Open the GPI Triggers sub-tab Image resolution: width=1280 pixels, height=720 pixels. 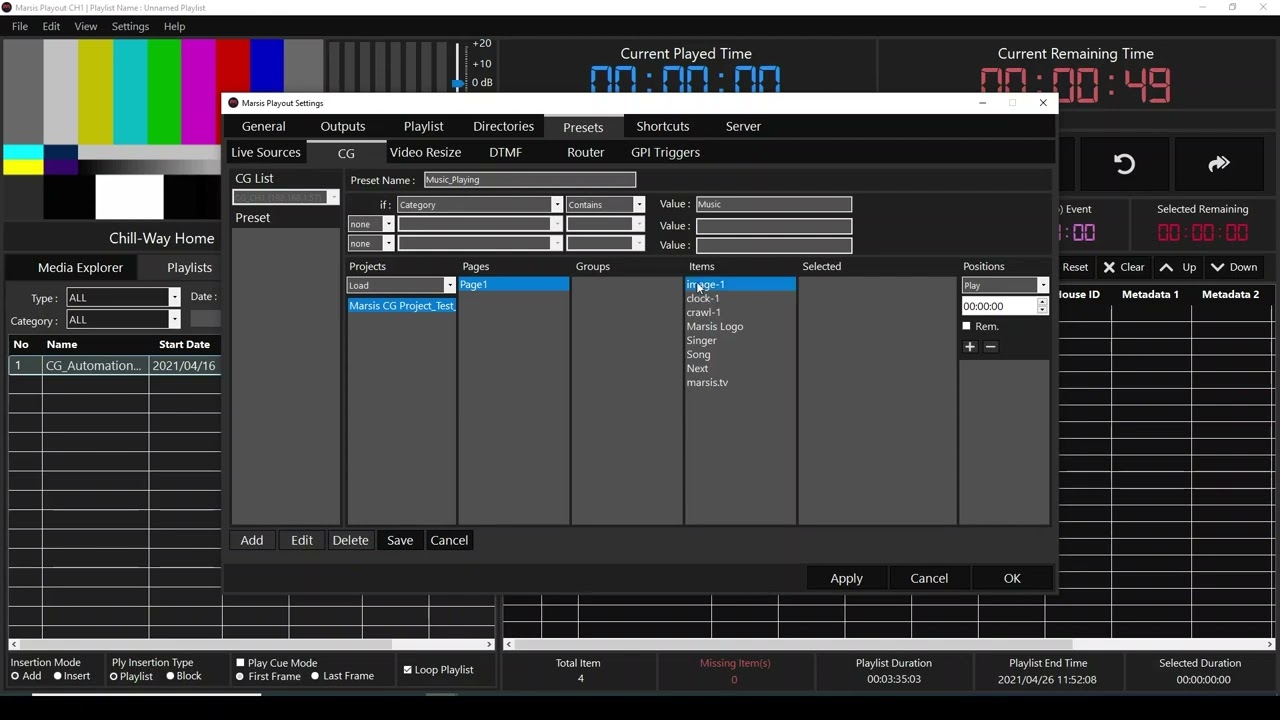pos(665,152)
